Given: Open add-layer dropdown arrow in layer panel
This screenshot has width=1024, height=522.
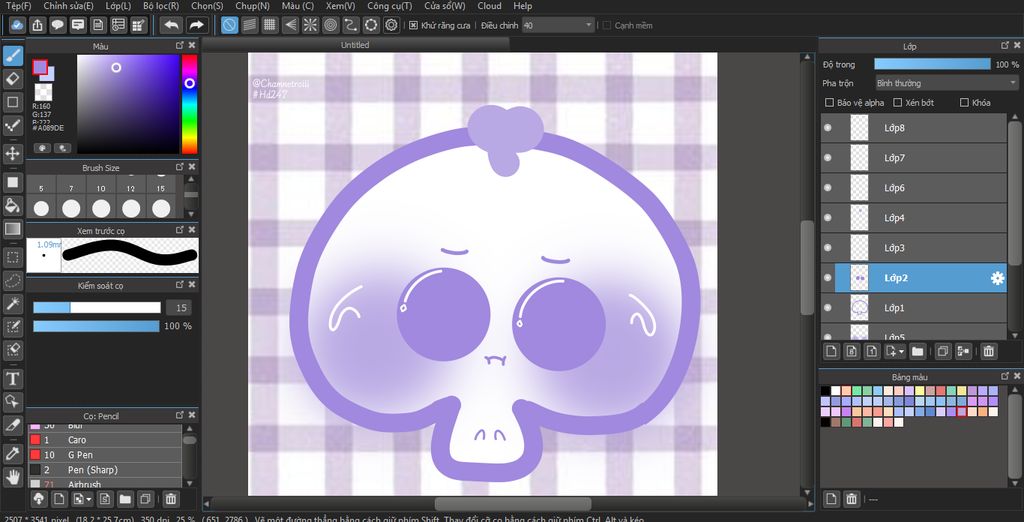Looking at the screenshot, I should point(901,351).
